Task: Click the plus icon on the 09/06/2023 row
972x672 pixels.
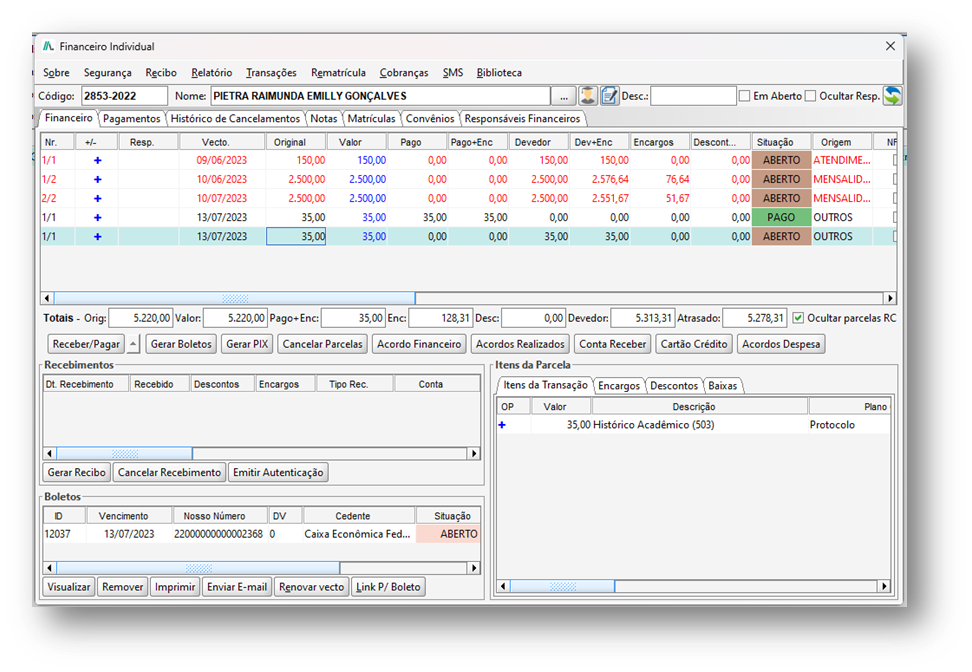Action: tap(97, 161)
